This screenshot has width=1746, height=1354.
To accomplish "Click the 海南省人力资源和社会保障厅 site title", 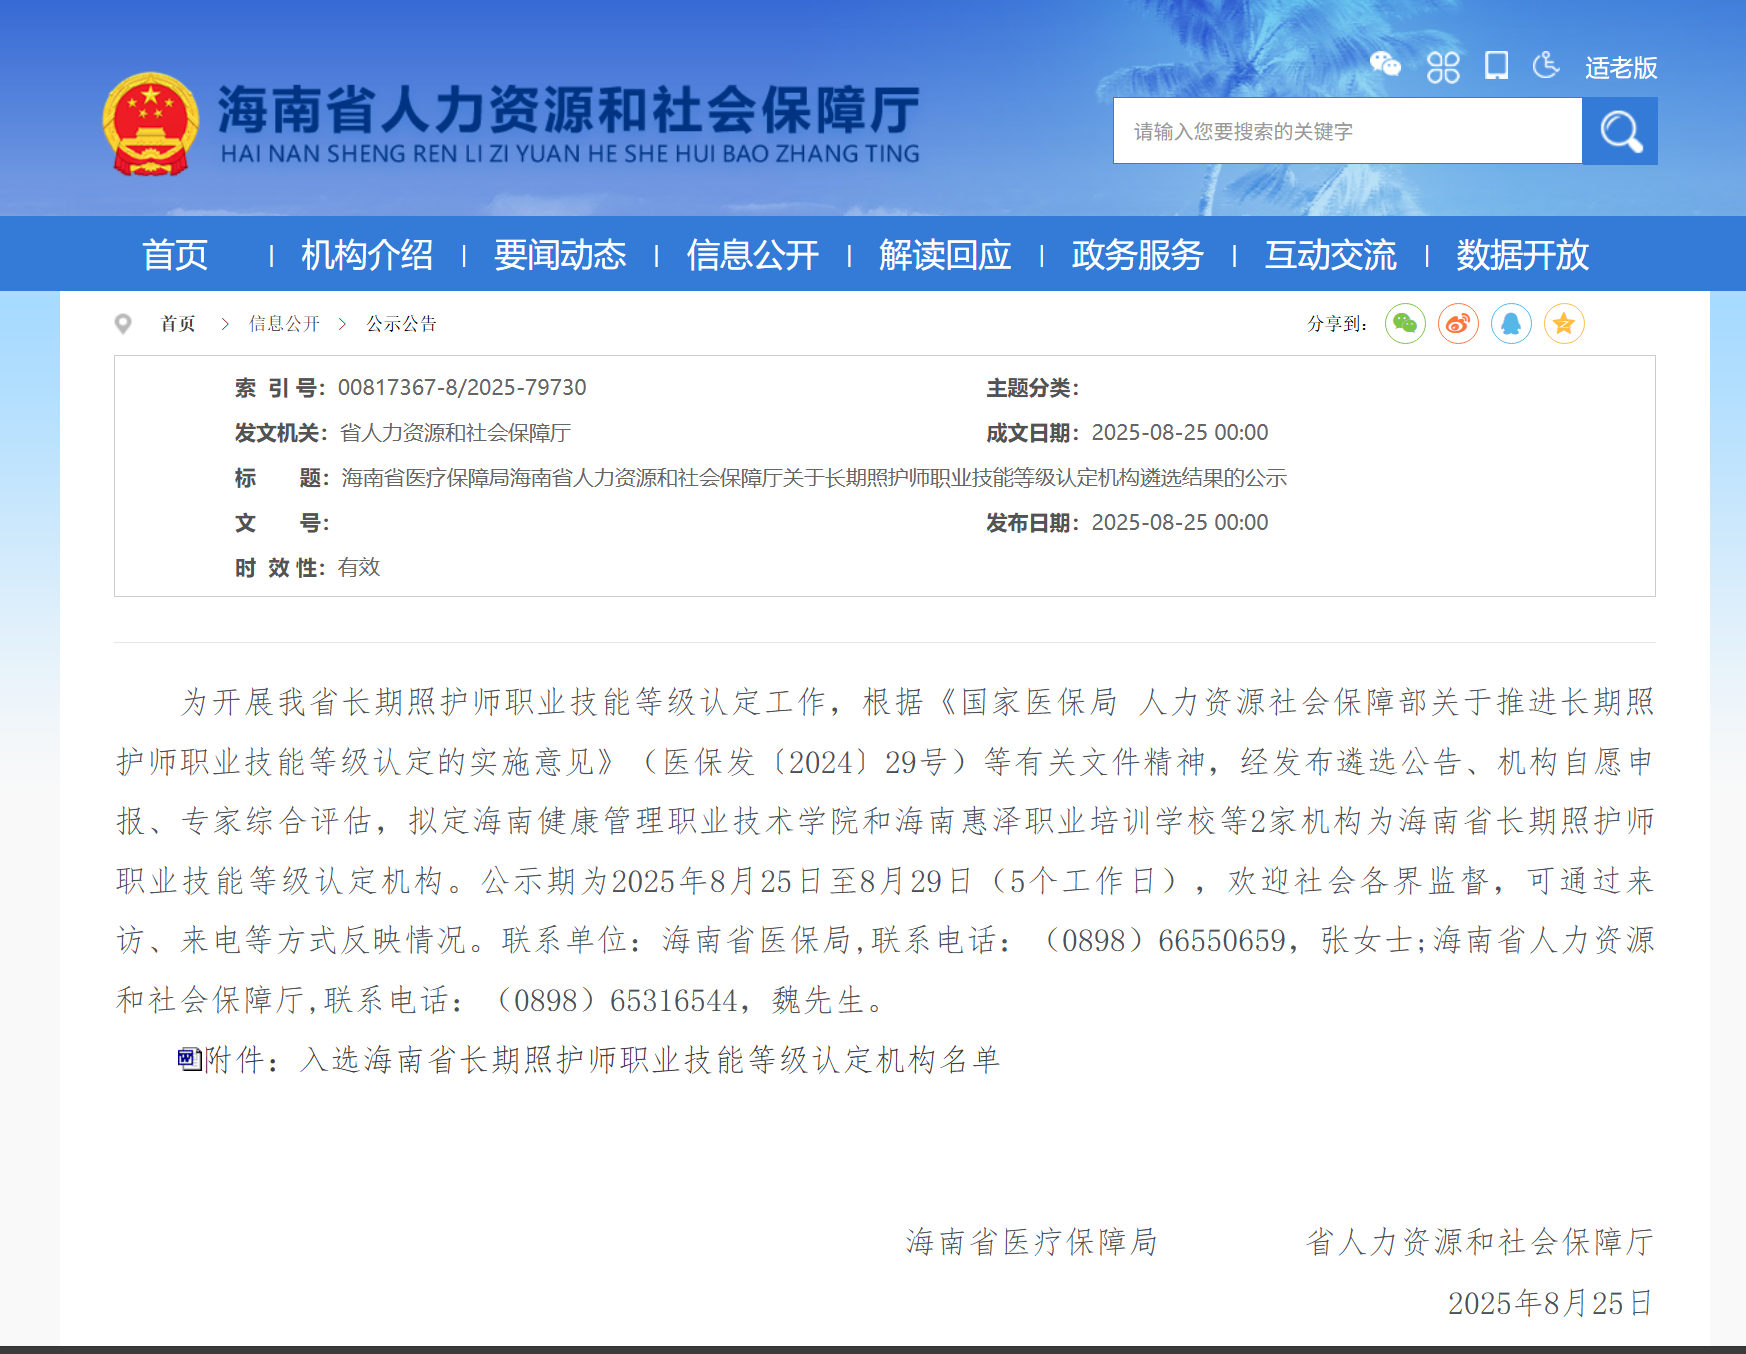I will (x=568, y=109).
